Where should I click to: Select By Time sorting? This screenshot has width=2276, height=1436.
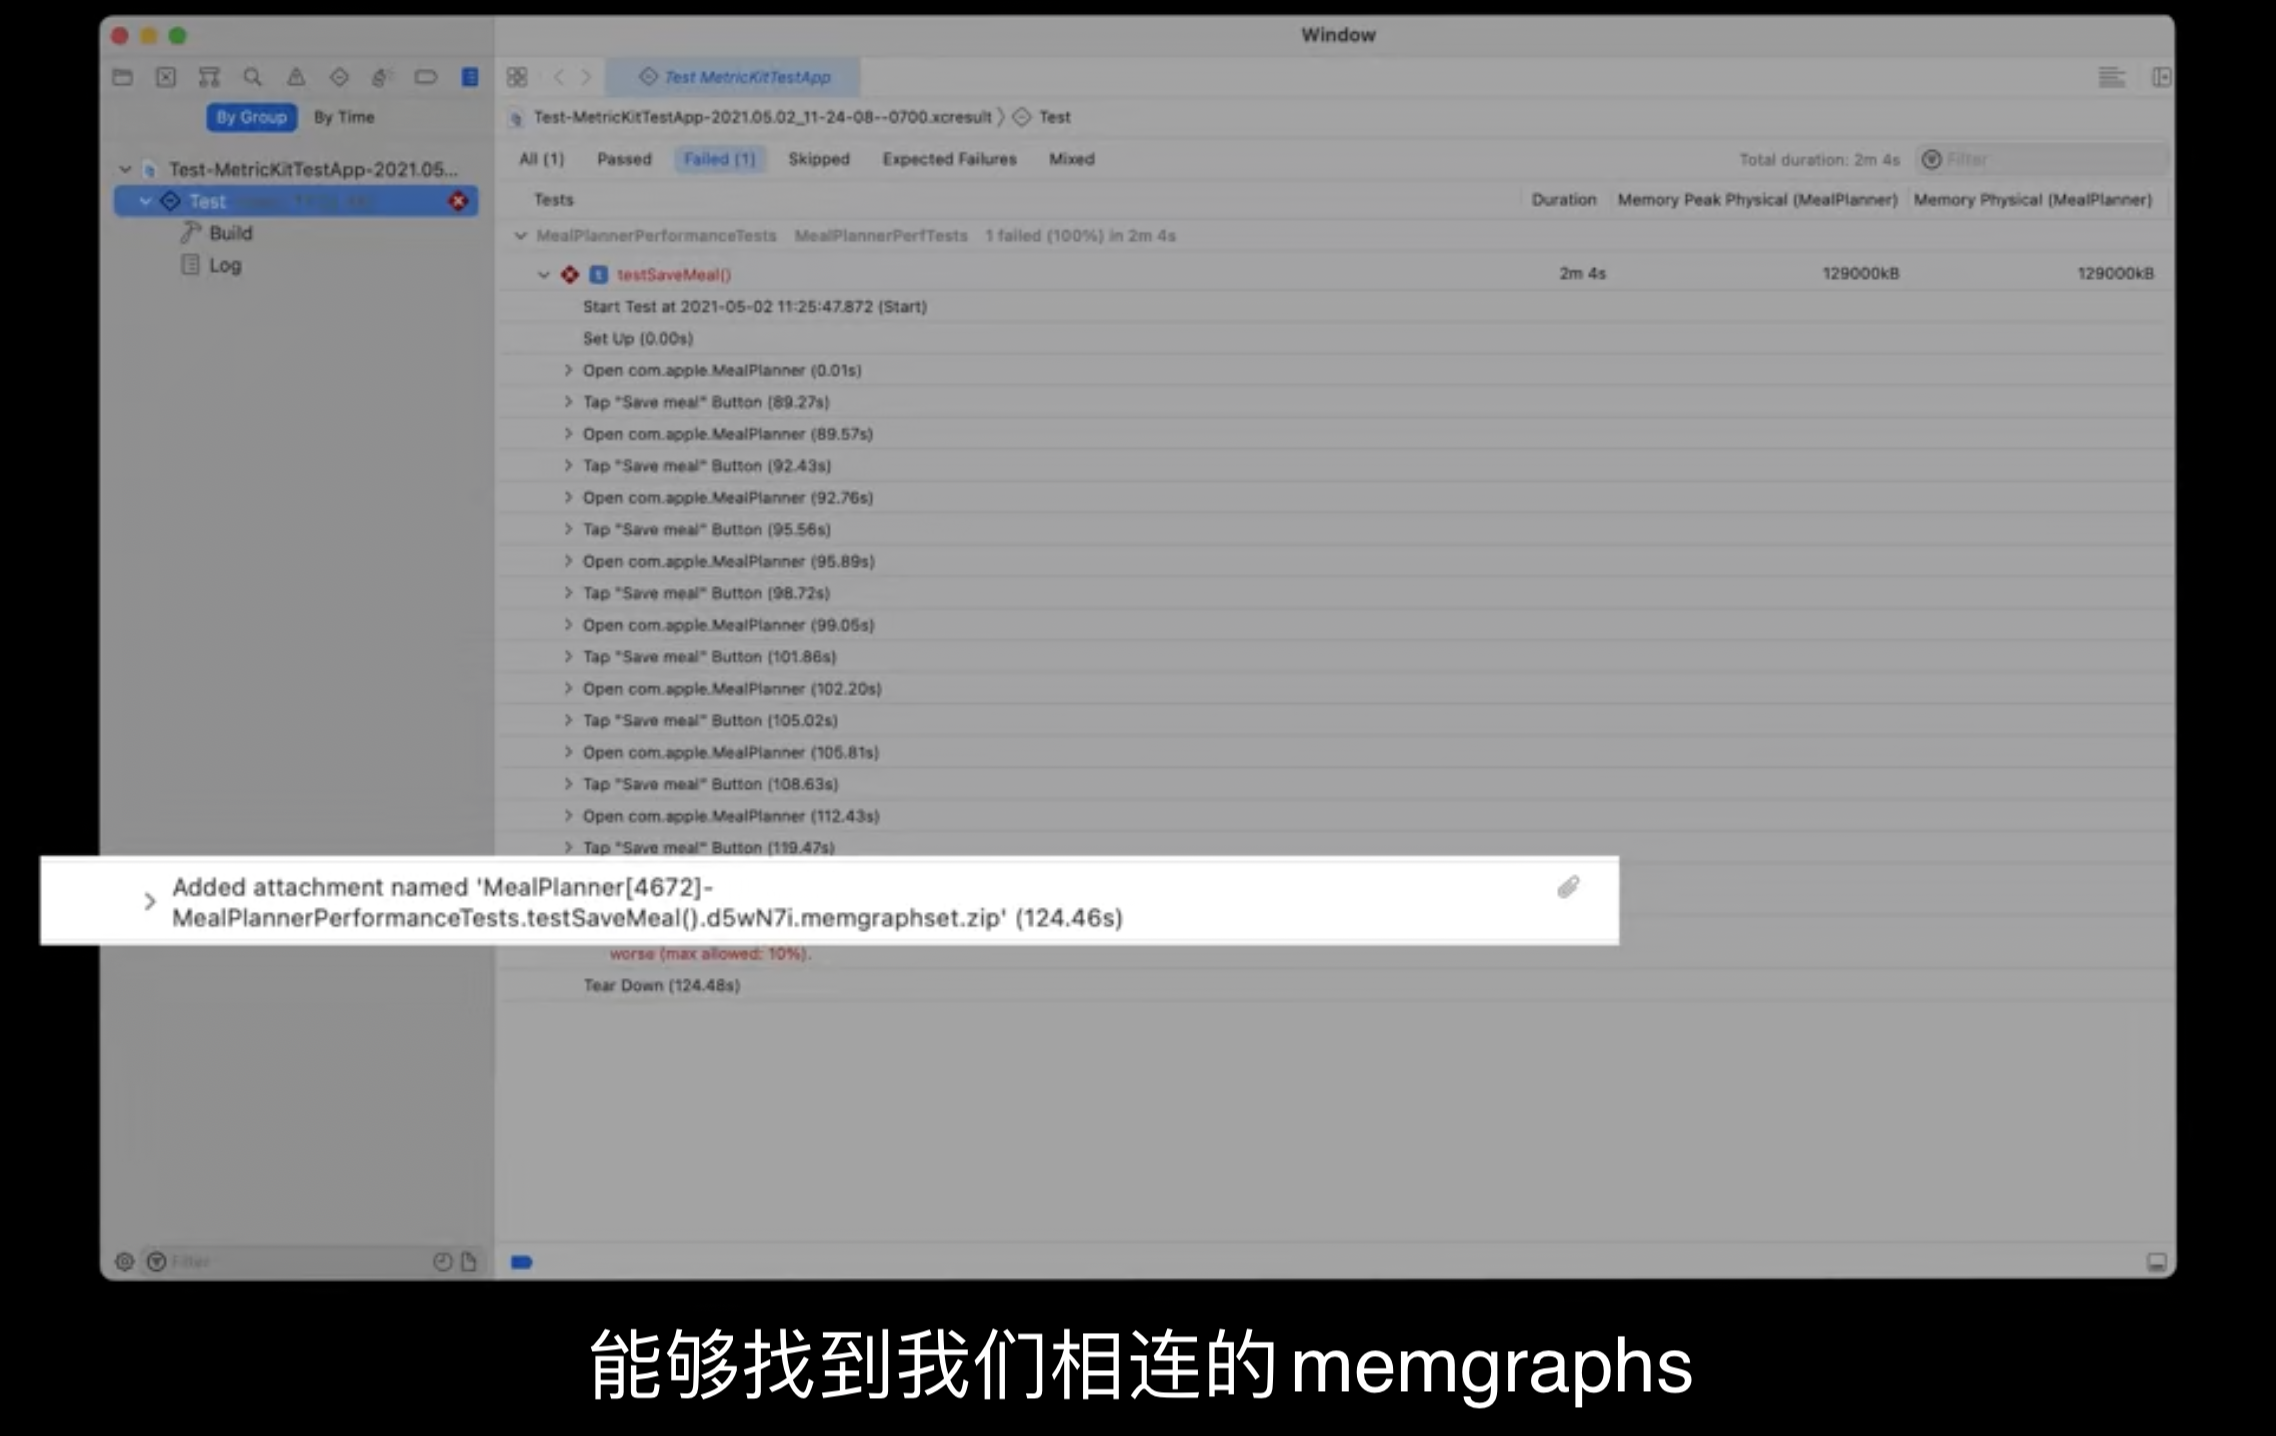[x=344, y=117]
